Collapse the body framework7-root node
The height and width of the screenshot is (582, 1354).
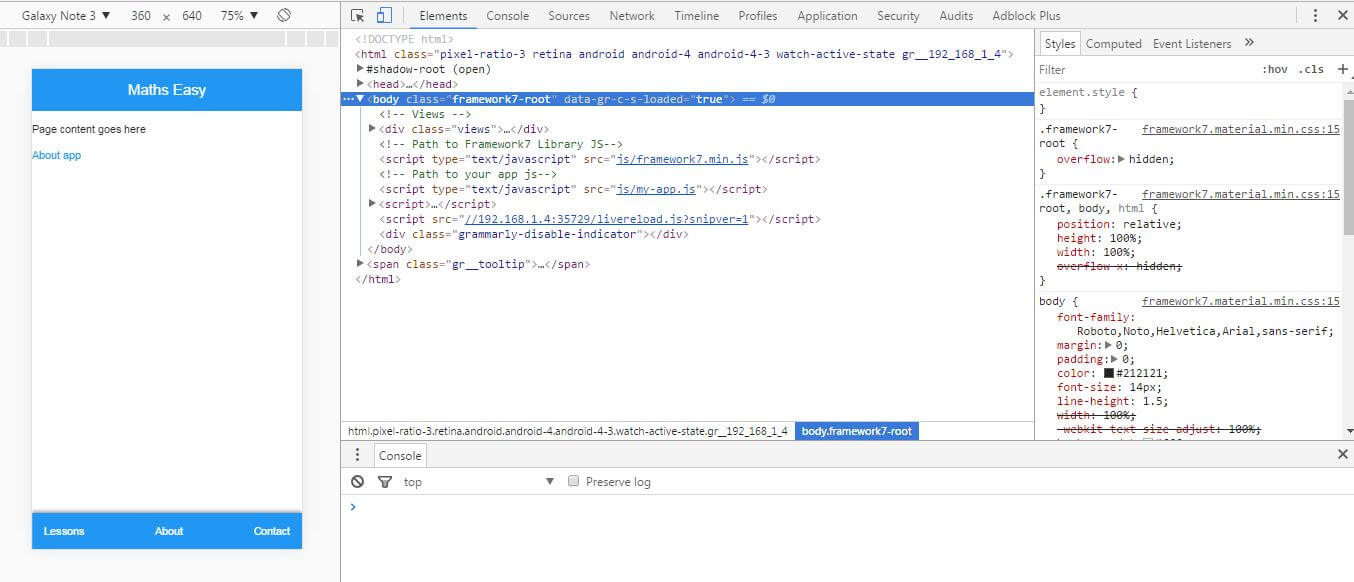360,99
